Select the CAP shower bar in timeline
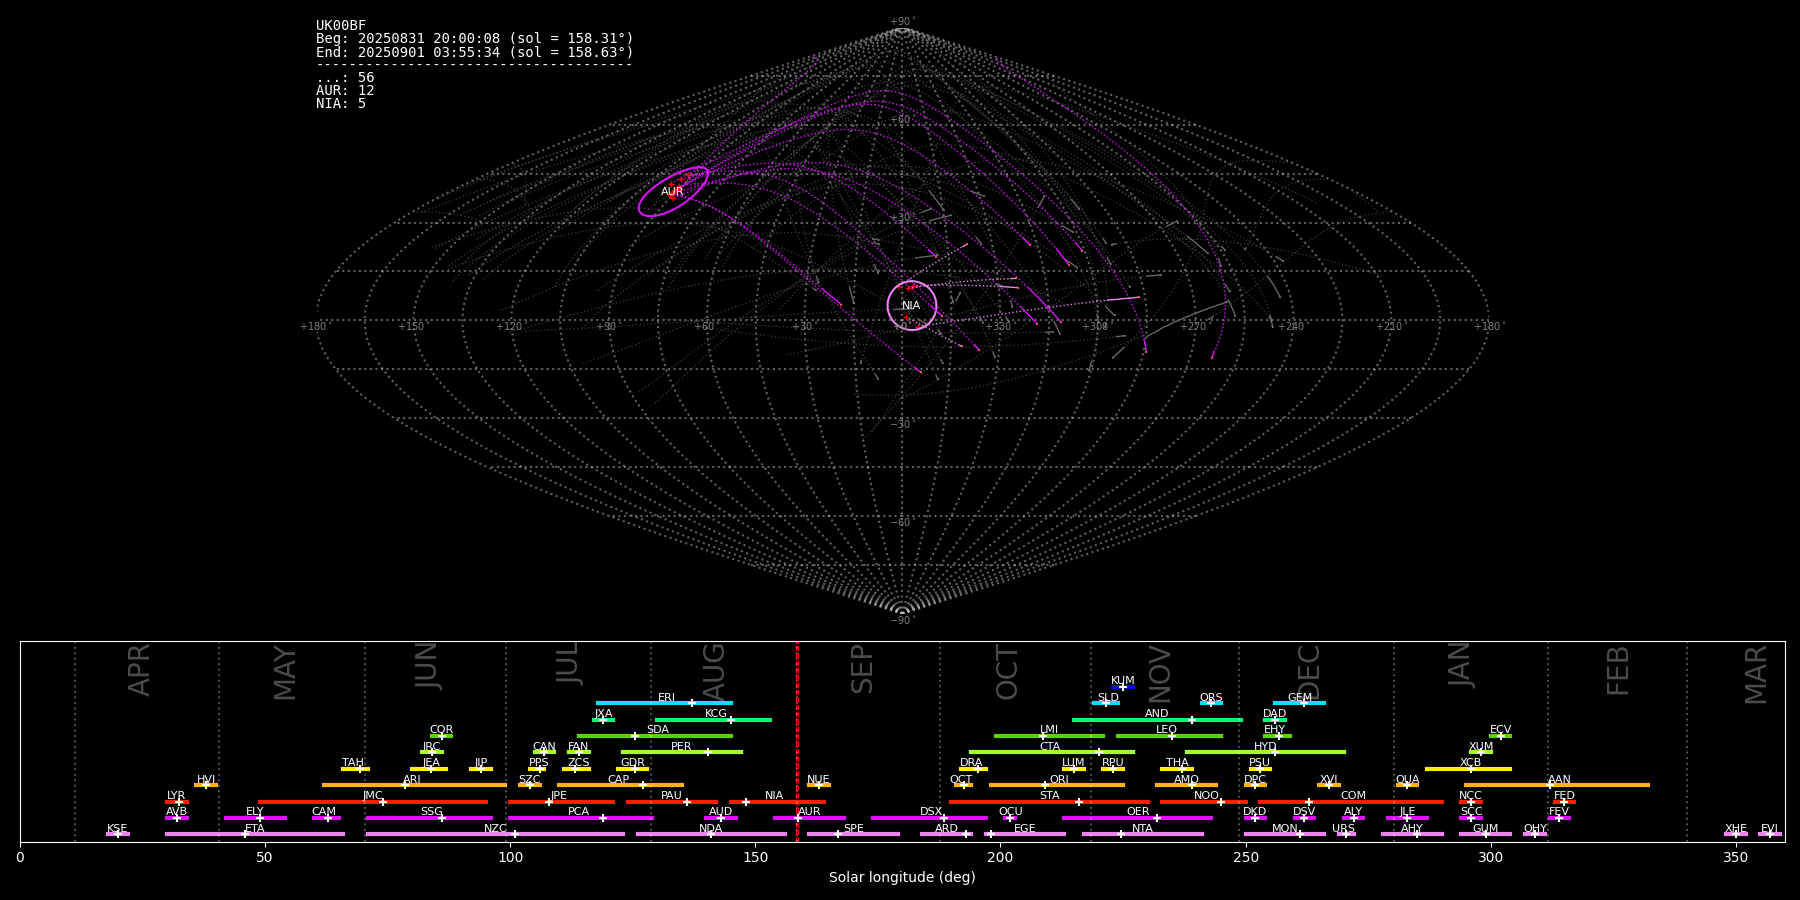1800x900 pixels. click(x=620, y=785)
